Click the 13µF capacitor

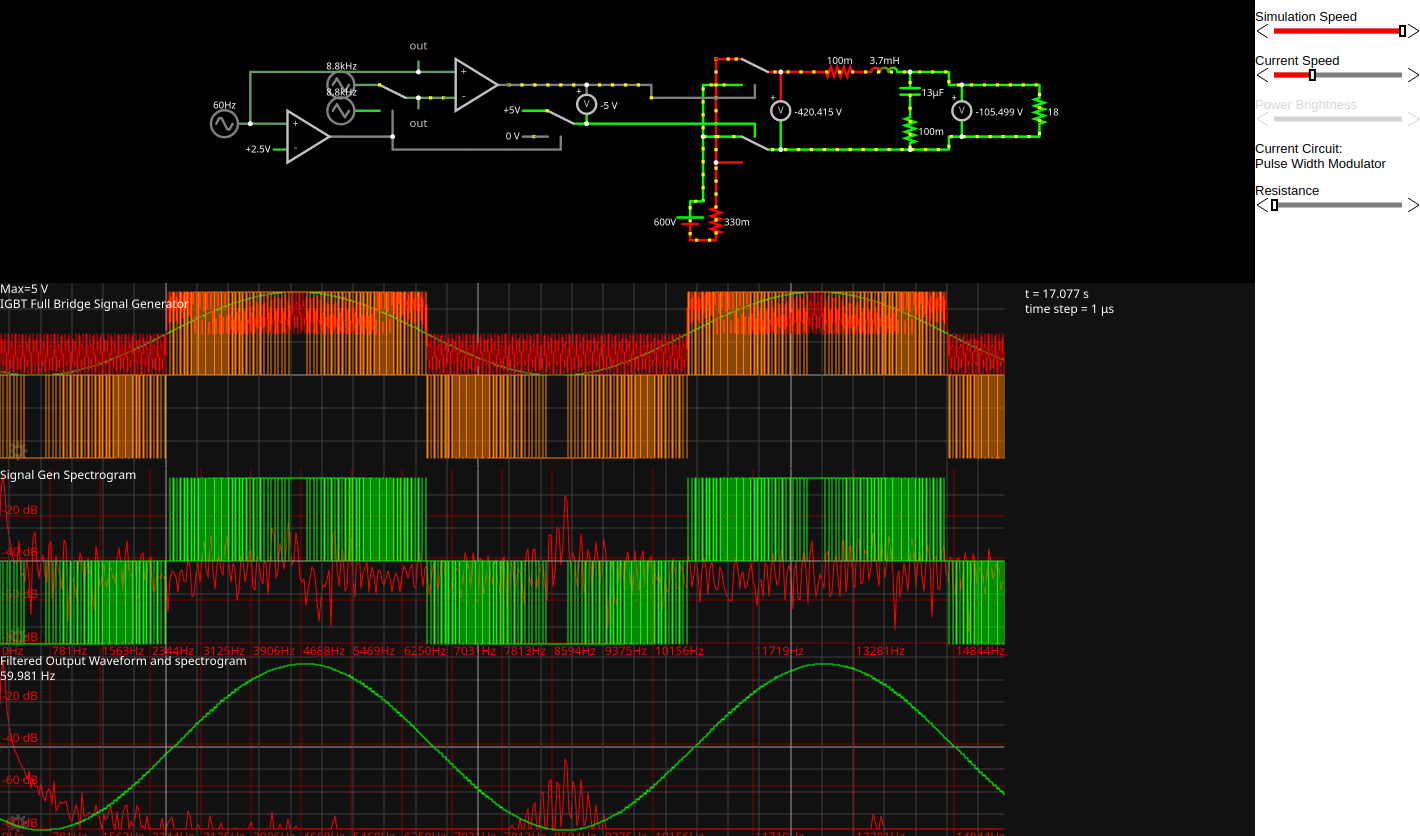909,92
